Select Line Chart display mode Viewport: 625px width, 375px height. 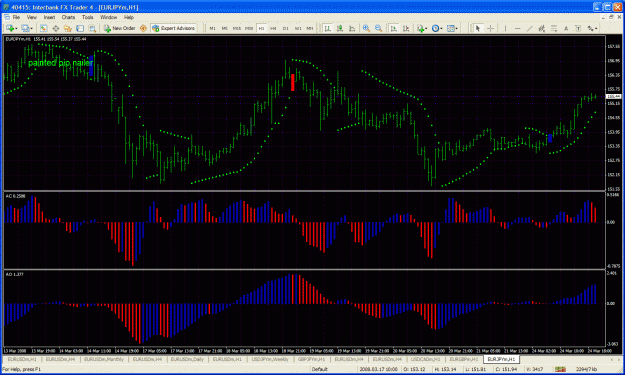pos(352,28)
